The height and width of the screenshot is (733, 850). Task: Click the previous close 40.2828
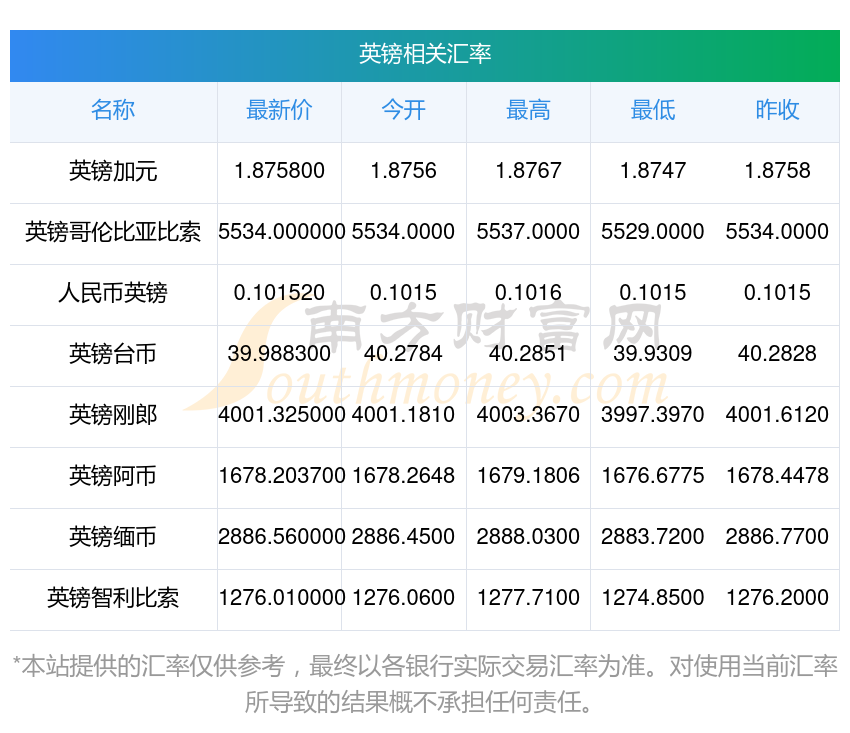click(777, 353)
